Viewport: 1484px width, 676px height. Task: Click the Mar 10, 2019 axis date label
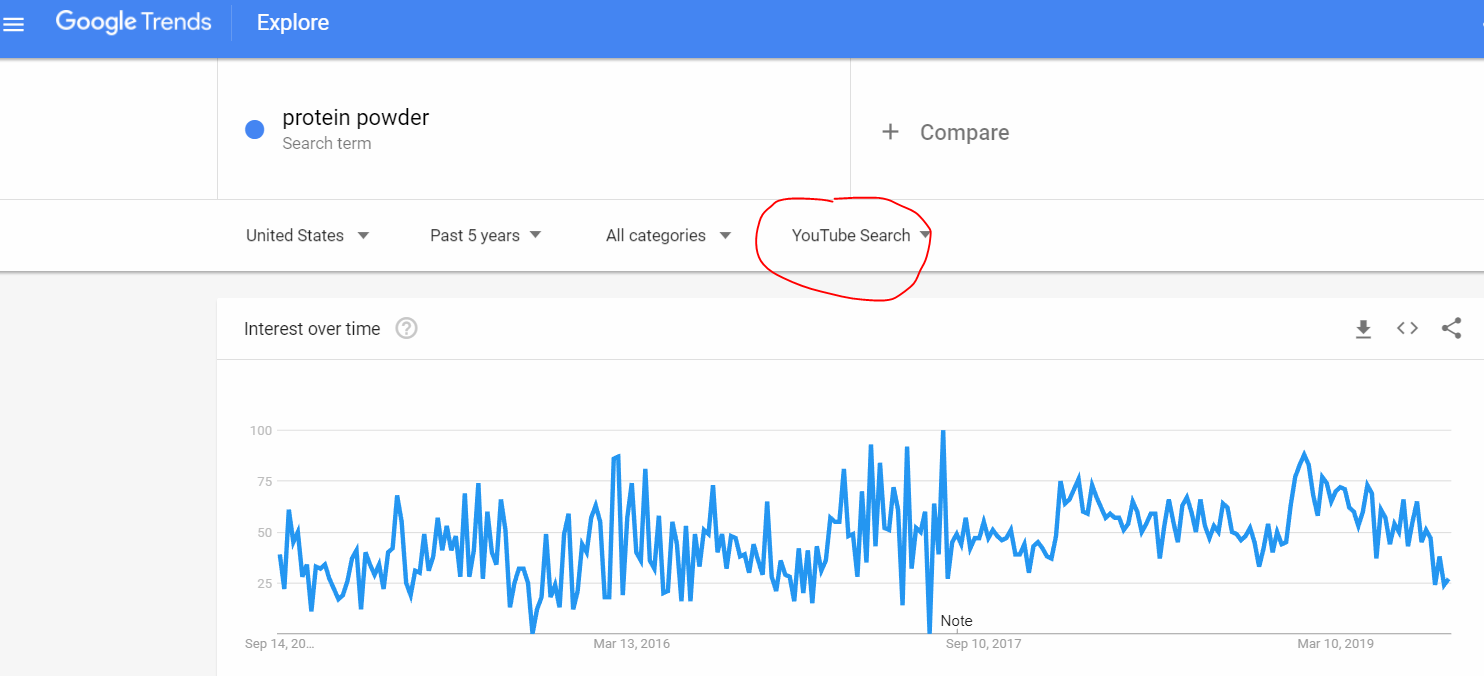pyautogui.click(x=1335, y=644)
